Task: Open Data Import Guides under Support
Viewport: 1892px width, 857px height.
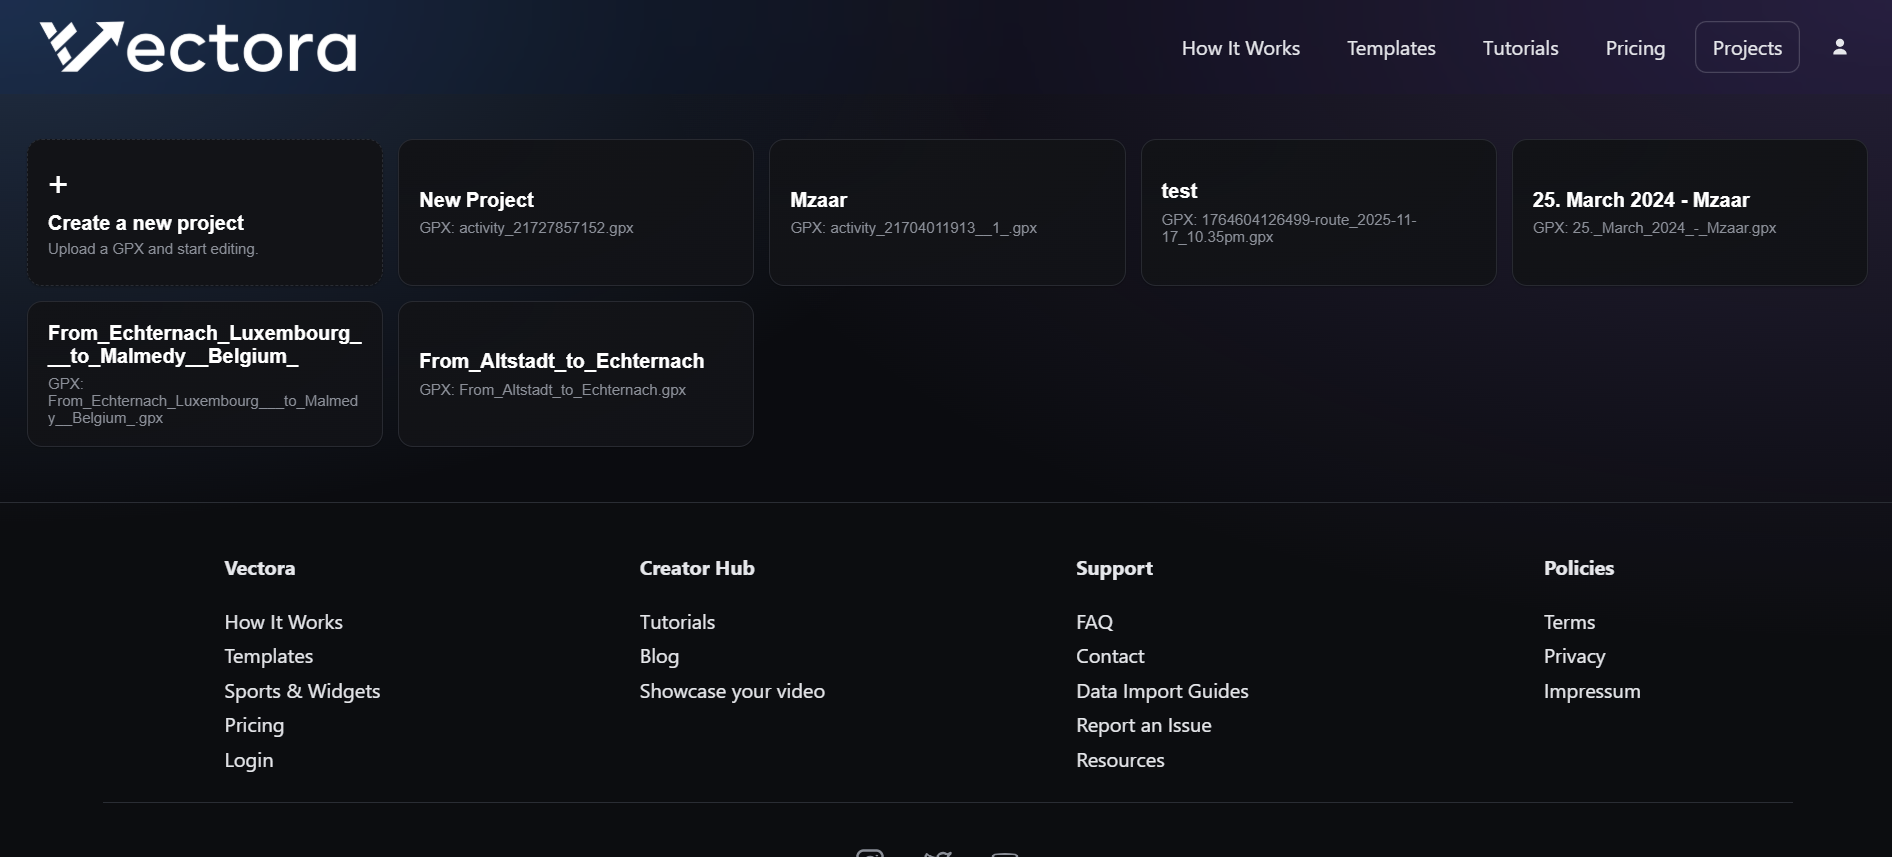Action: [x=1162, y=691]
